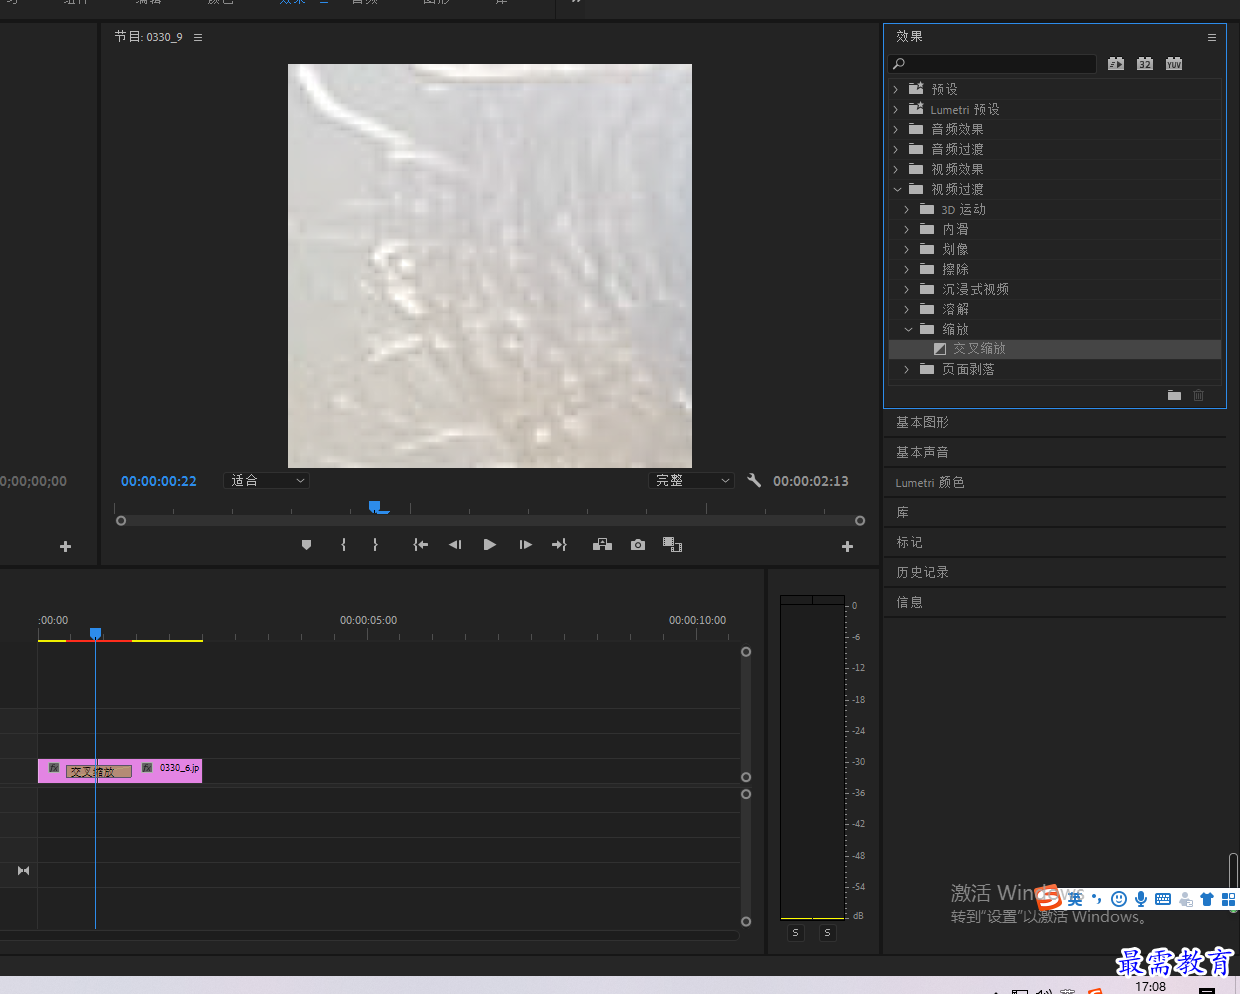Open the IME soft keyboard icon
Screen dimensions: 1240x994
tap(1163, 899)
